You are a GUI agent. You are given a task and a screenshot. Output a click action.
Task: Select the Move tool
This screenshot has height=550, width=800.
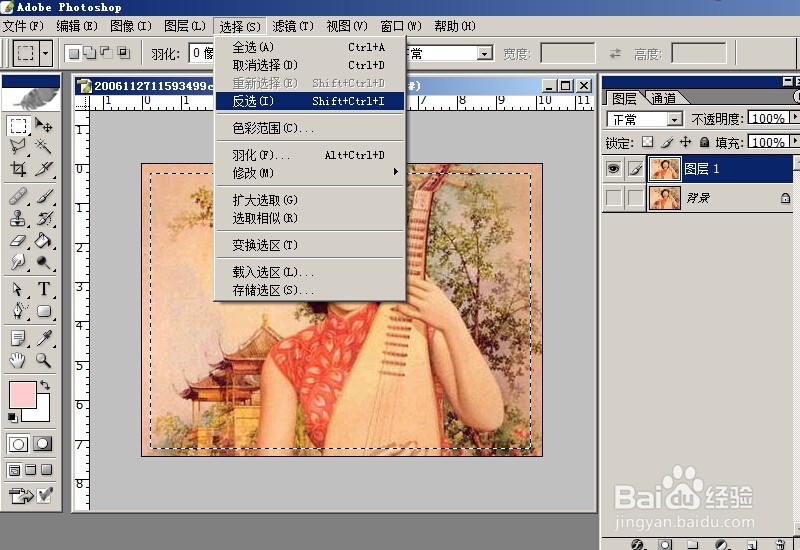point(44,126)
